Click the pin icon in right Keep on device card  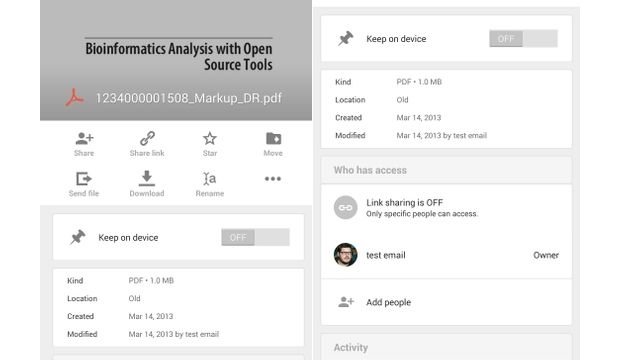click(x=346, y=39)
